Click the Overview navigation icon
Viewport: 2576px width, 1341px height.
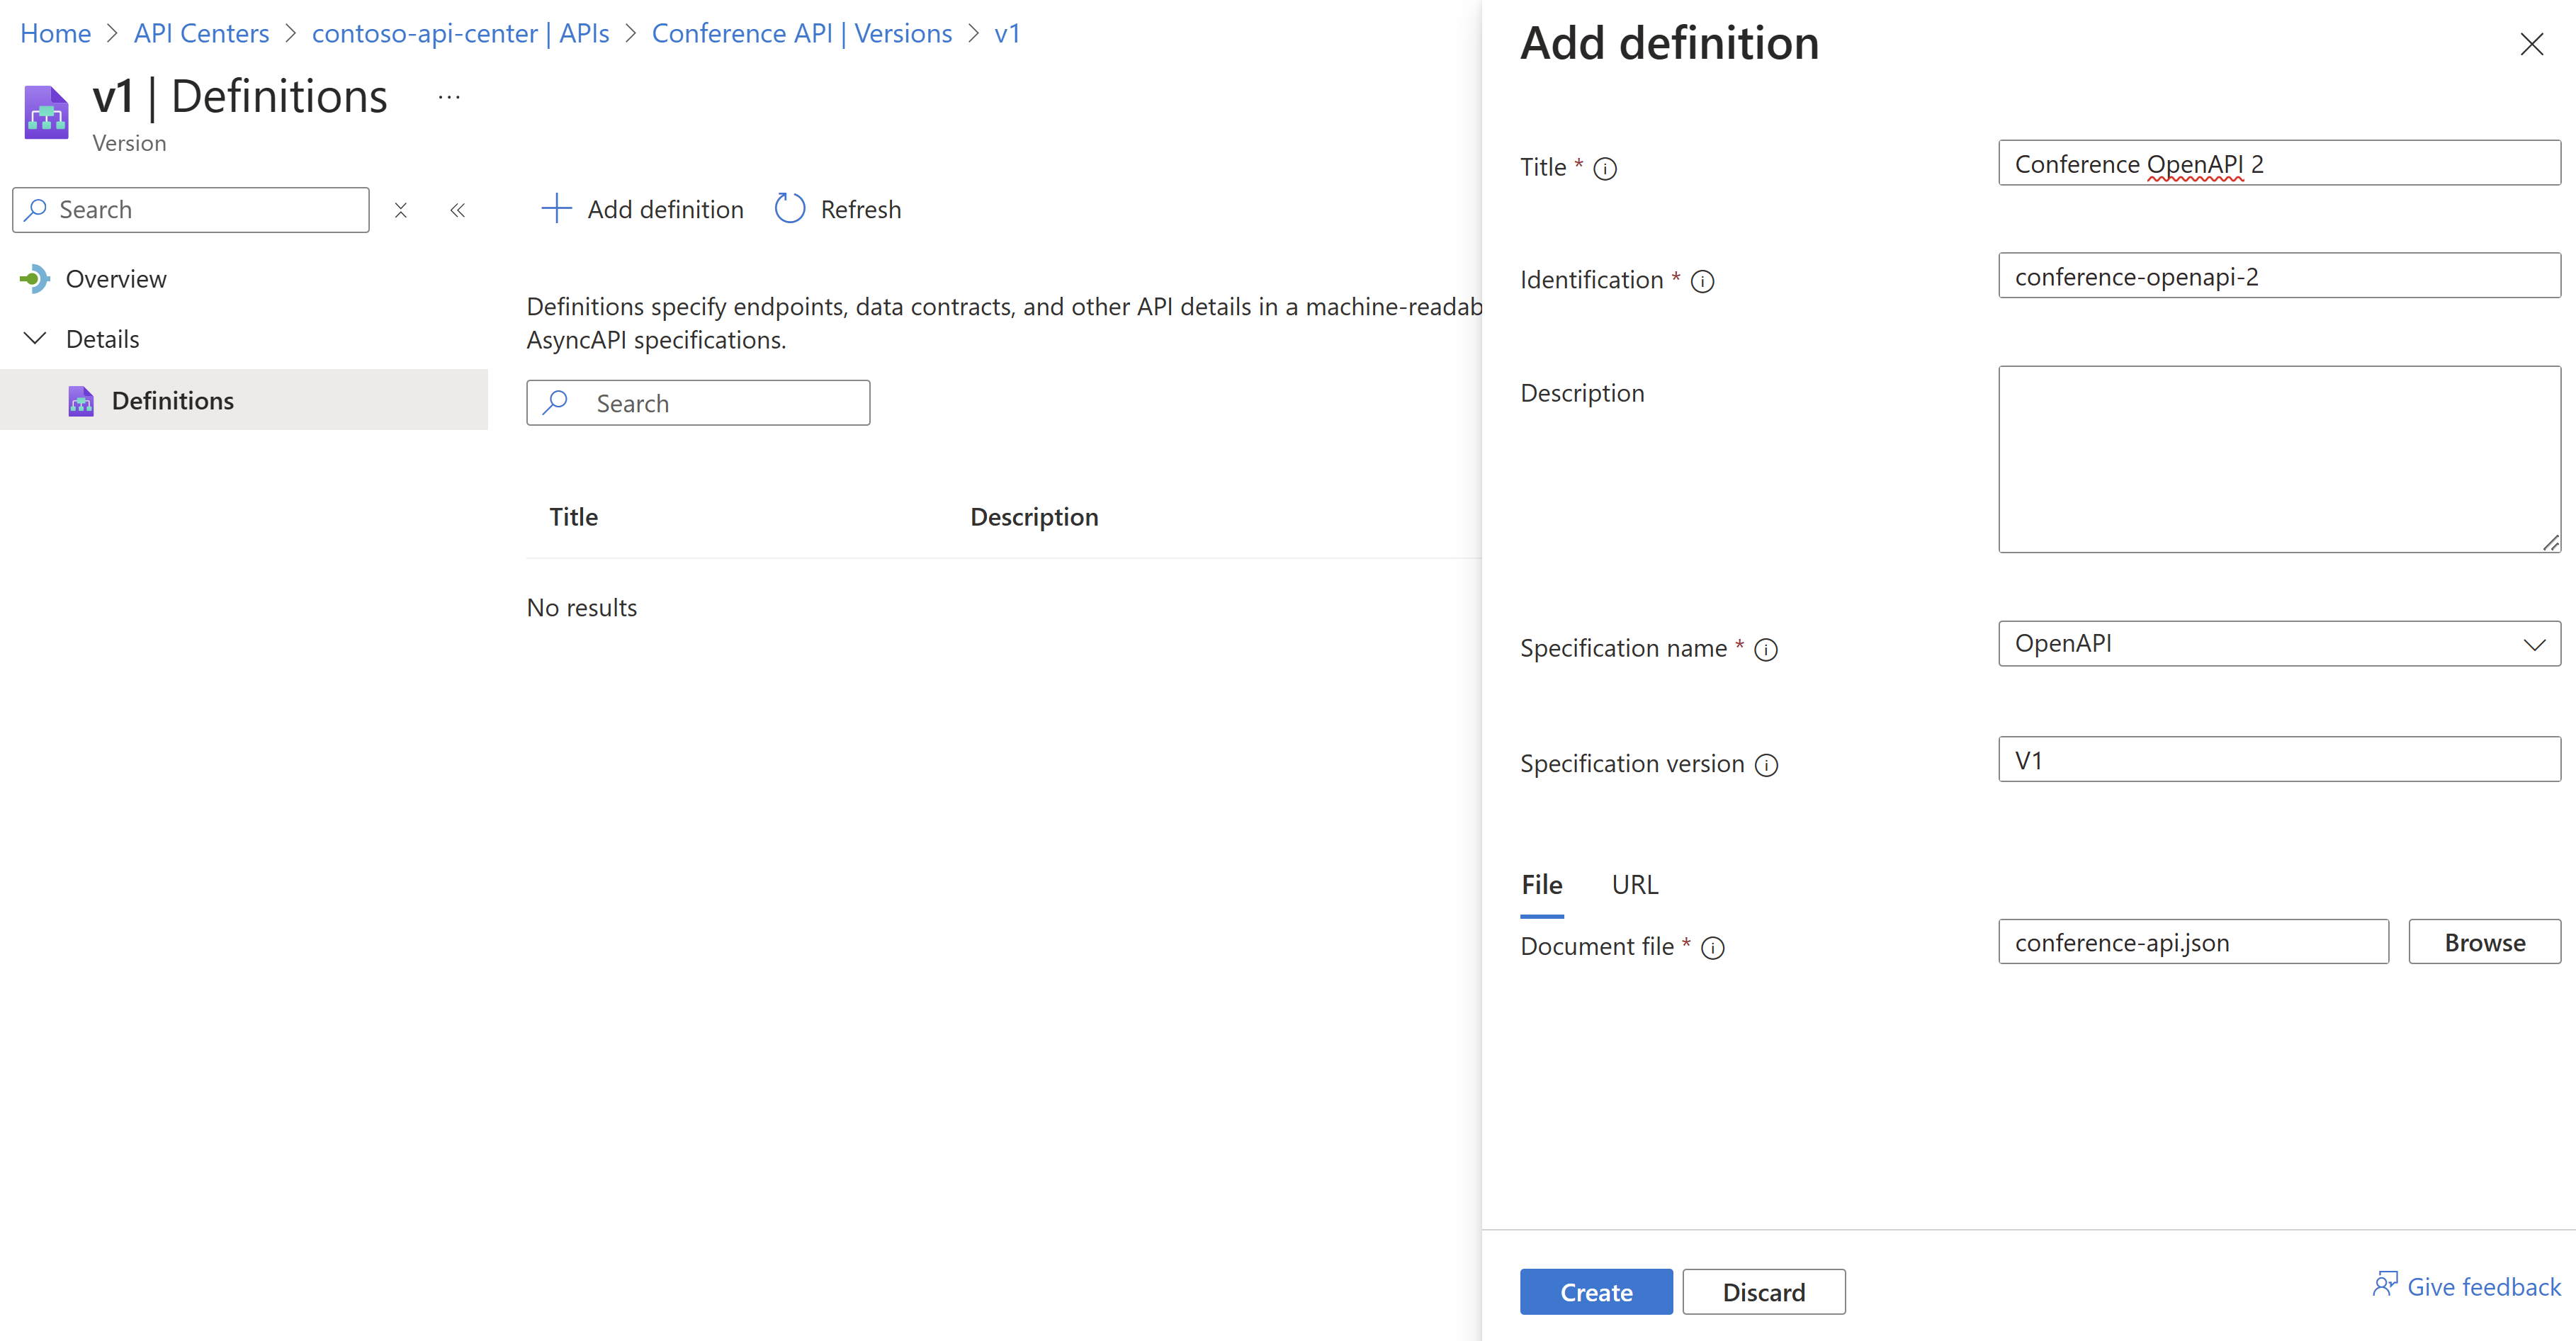pos(34,276)
